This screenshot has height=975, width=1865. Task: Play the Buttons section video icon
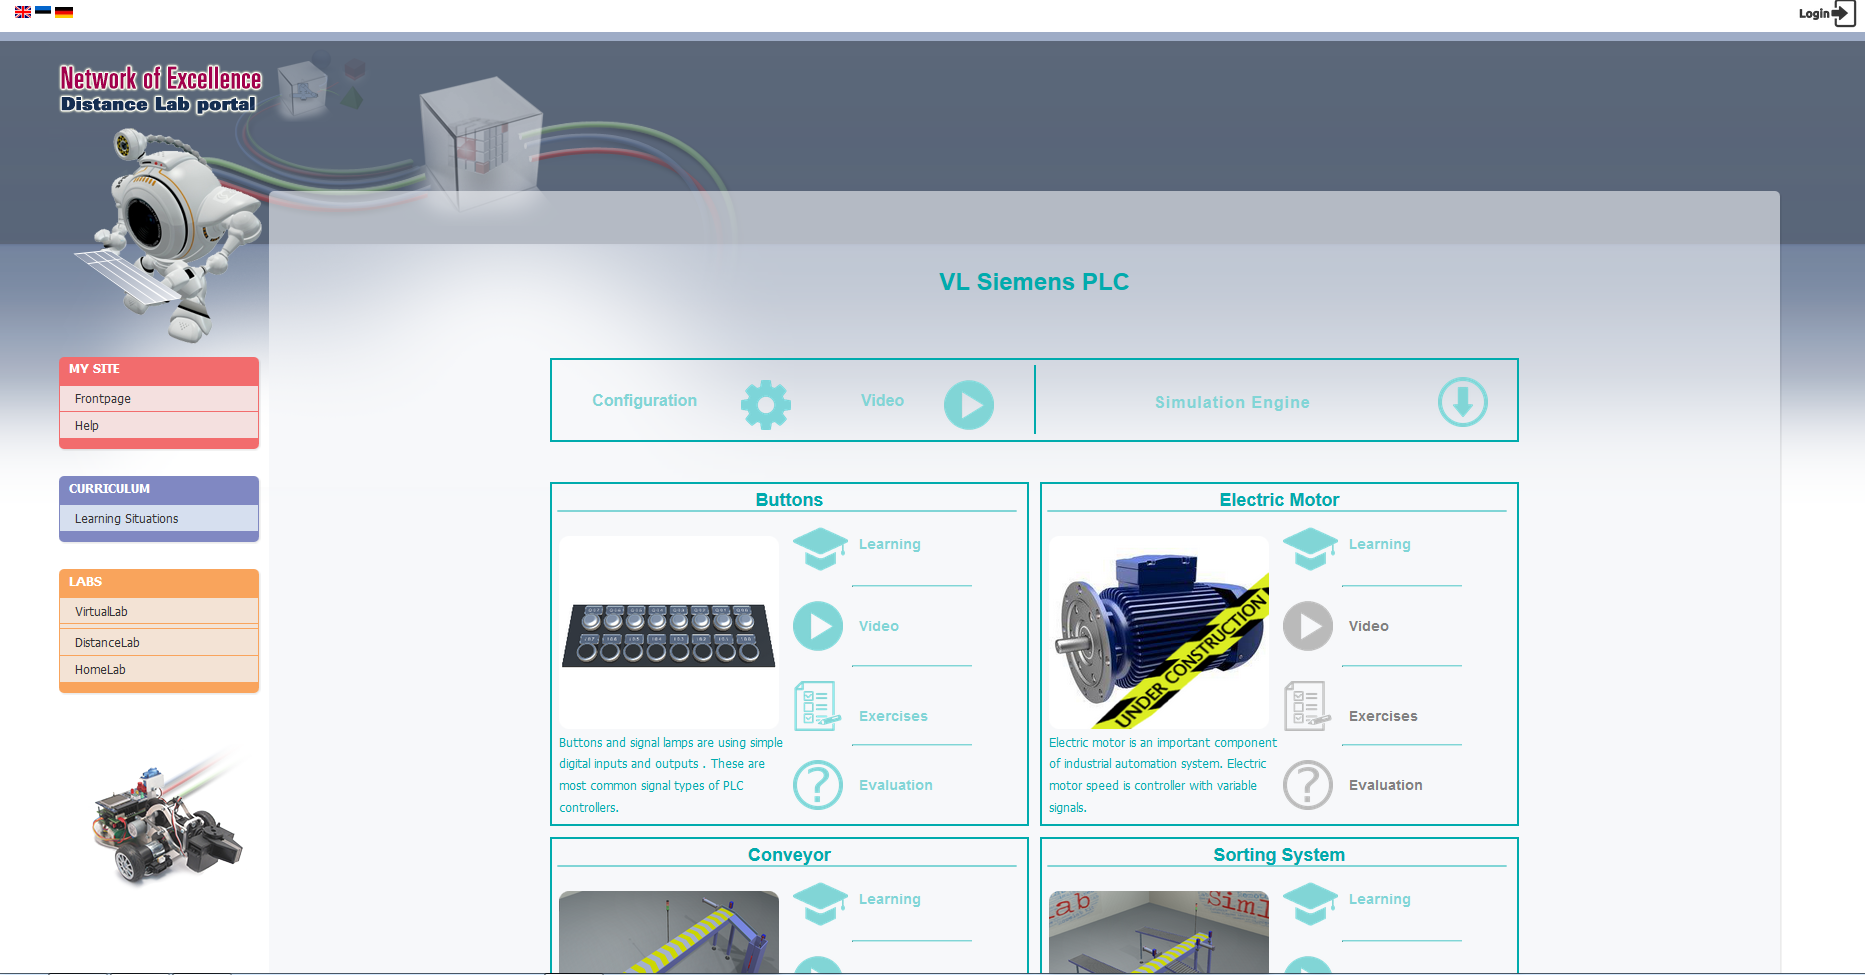(818, 626)
